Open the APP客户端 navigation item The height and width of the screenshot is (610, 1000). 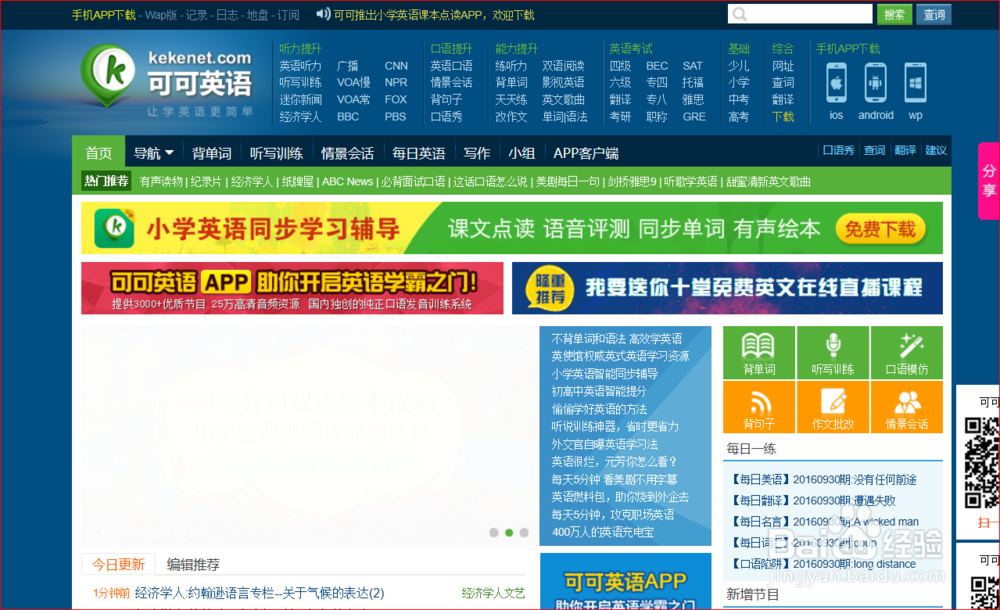(x=585, y=153)
